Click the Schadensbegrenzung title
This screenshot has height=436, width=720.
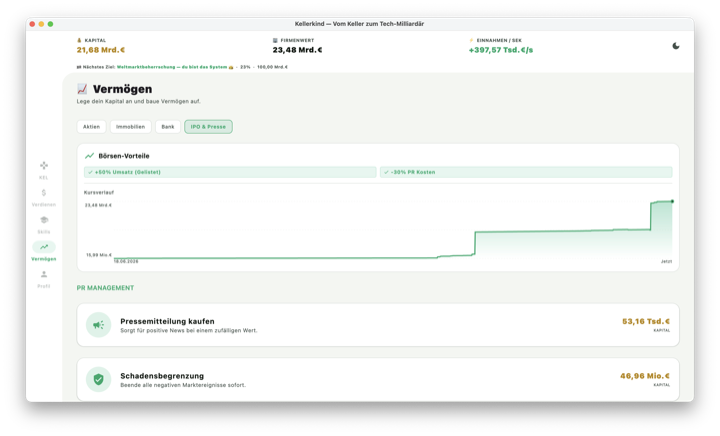162,376
